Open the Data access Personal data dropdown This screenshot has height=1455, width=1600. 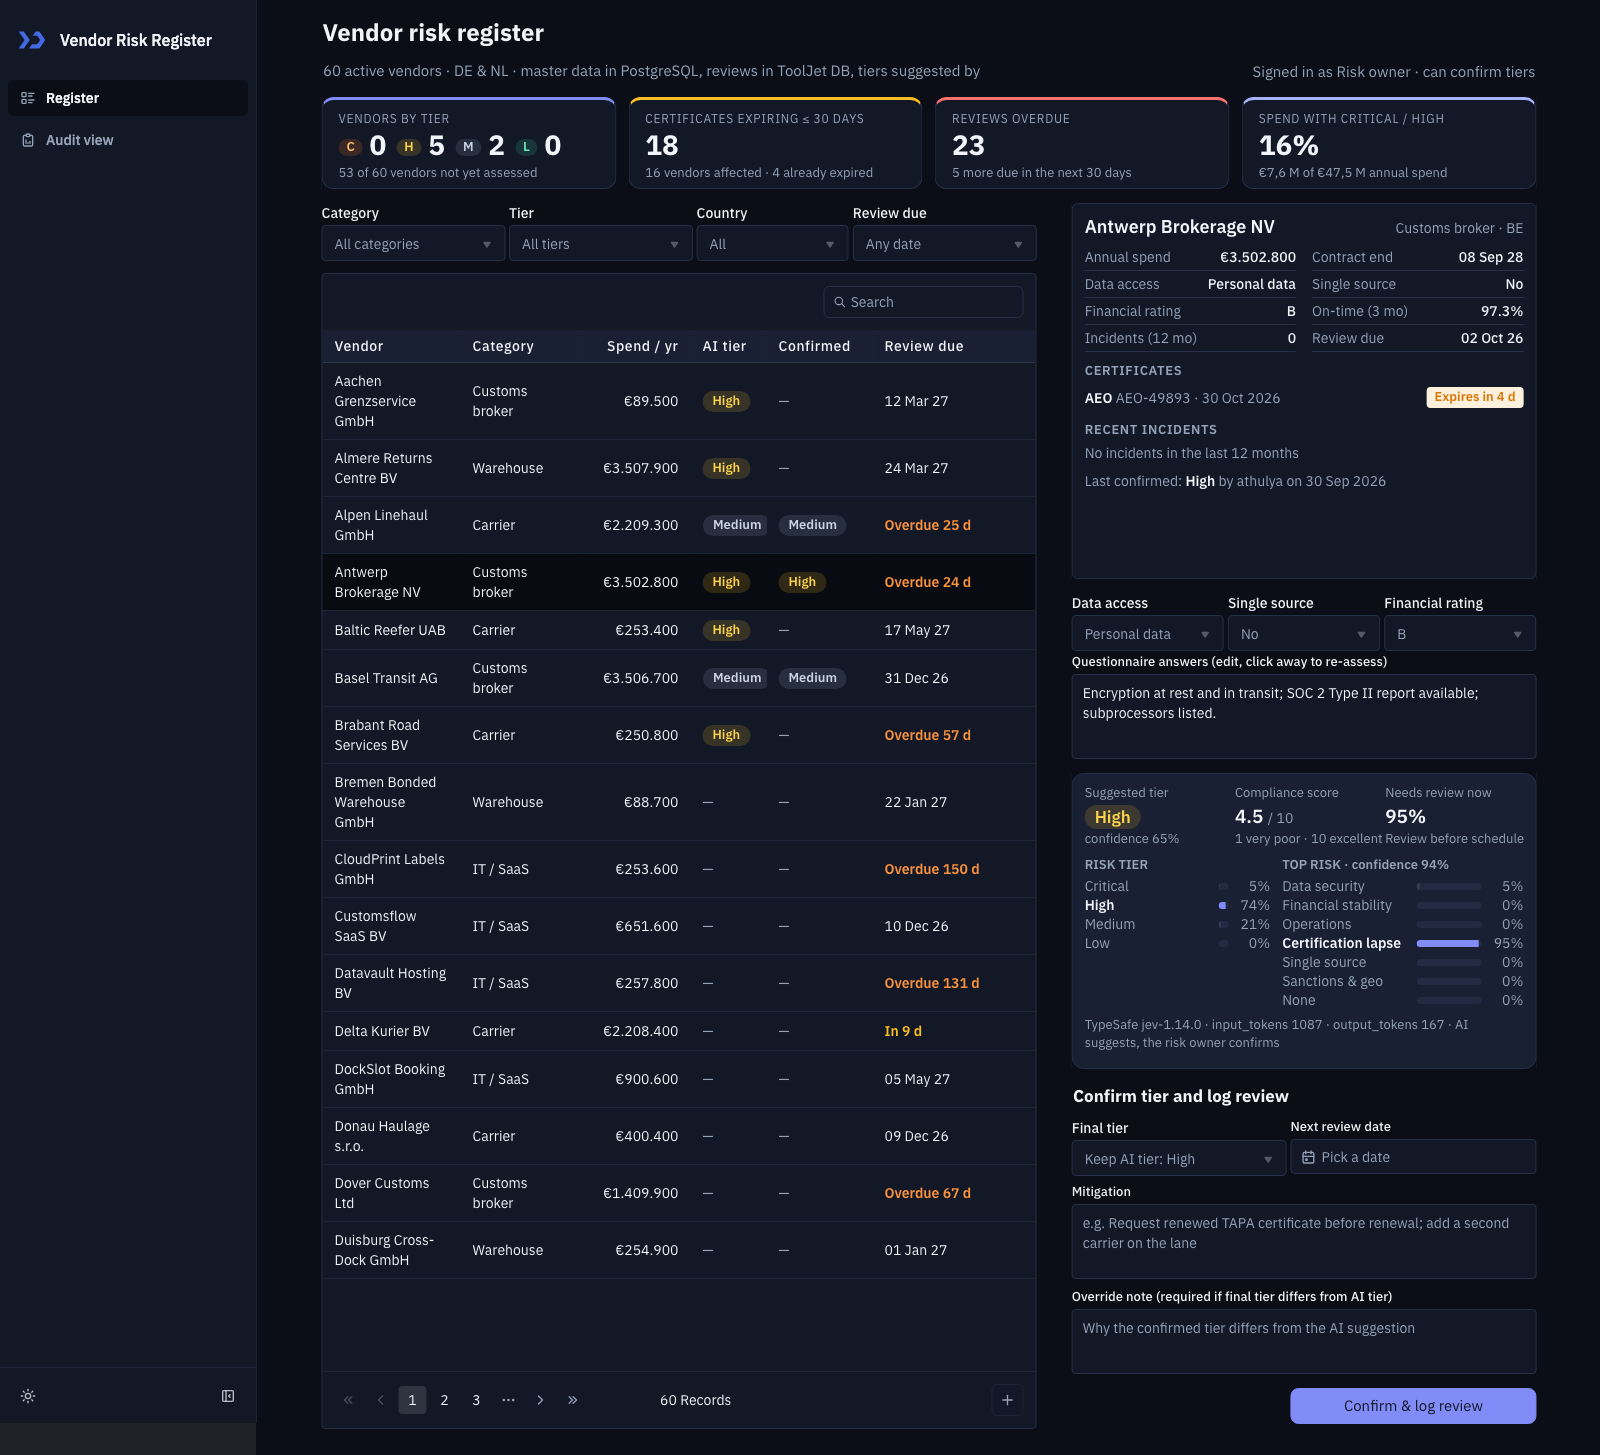[1148, 634]
